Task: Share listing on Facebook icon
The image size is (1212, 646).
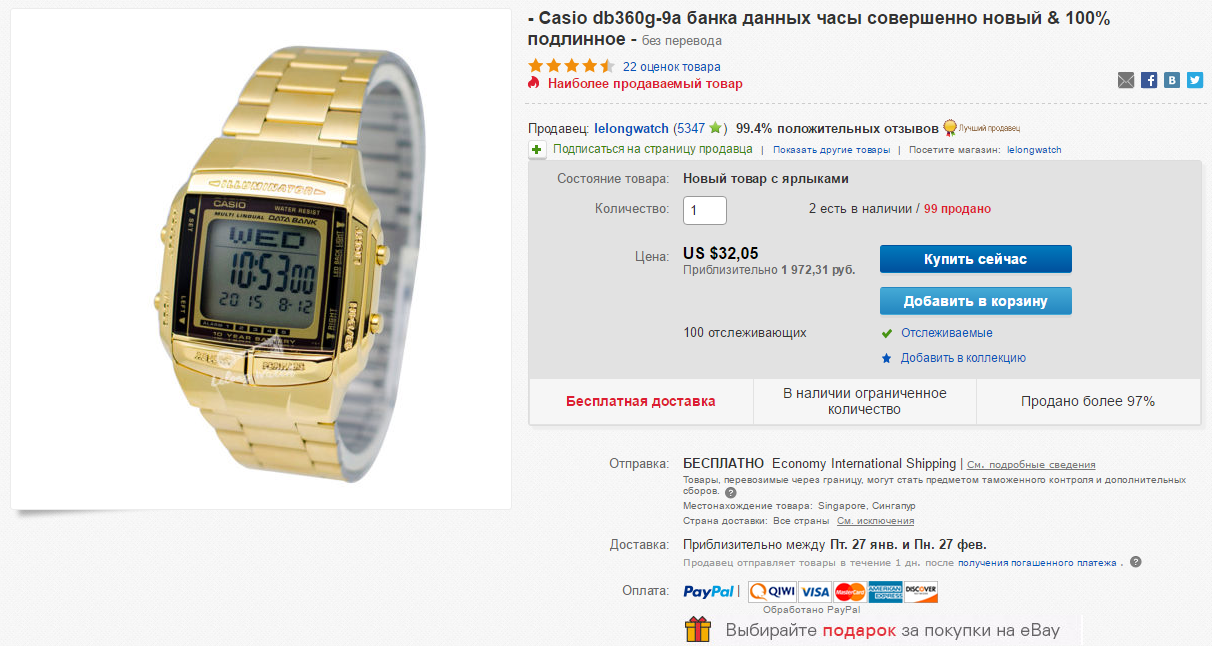Action: pyautogui.click(x=1149, y=80)
